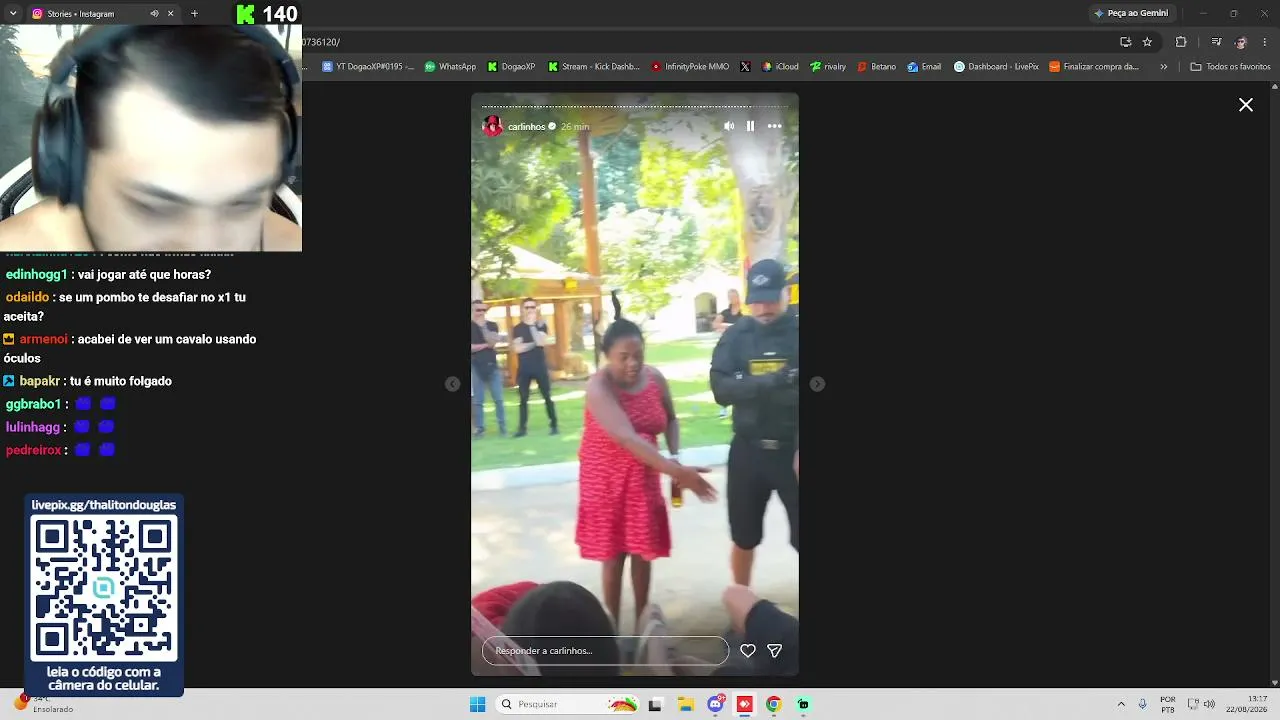Bookmark this page with the star icon

[x=1147, y=42]
